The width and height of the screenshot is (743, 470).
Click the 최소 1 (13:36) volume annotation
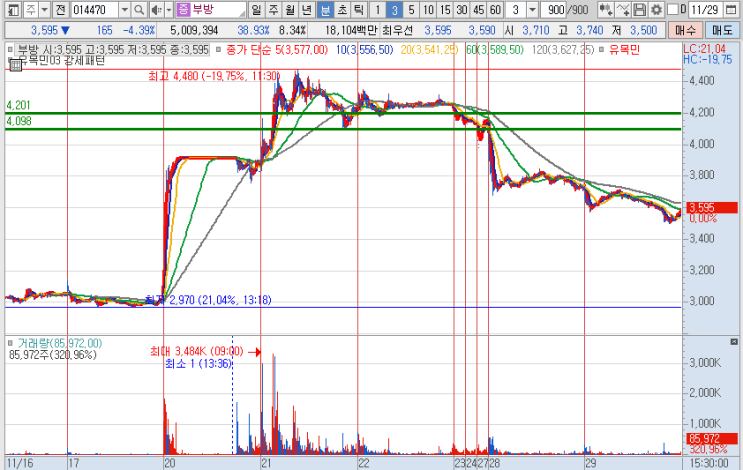tap(199, 363)
